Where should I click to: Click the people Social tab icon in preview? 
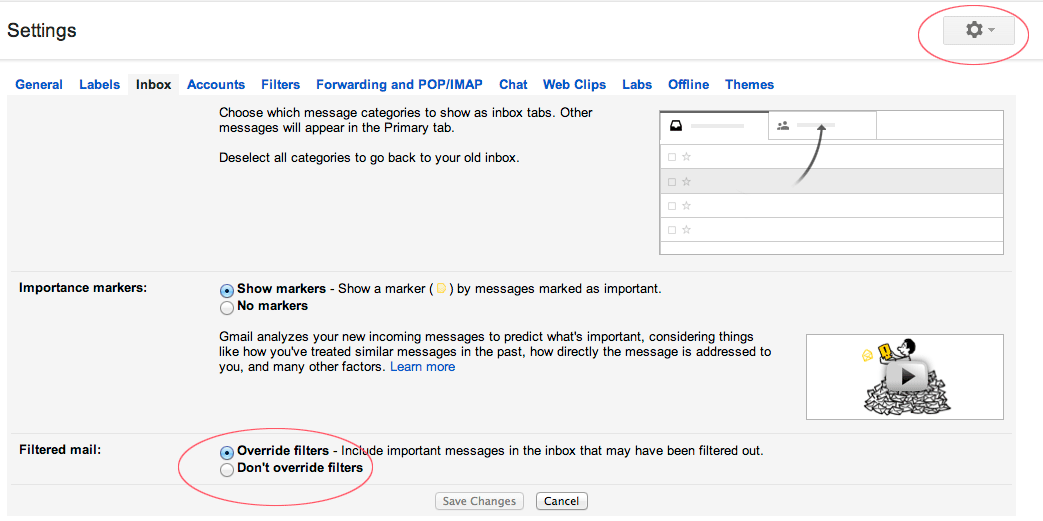click(x=783, y=125)
